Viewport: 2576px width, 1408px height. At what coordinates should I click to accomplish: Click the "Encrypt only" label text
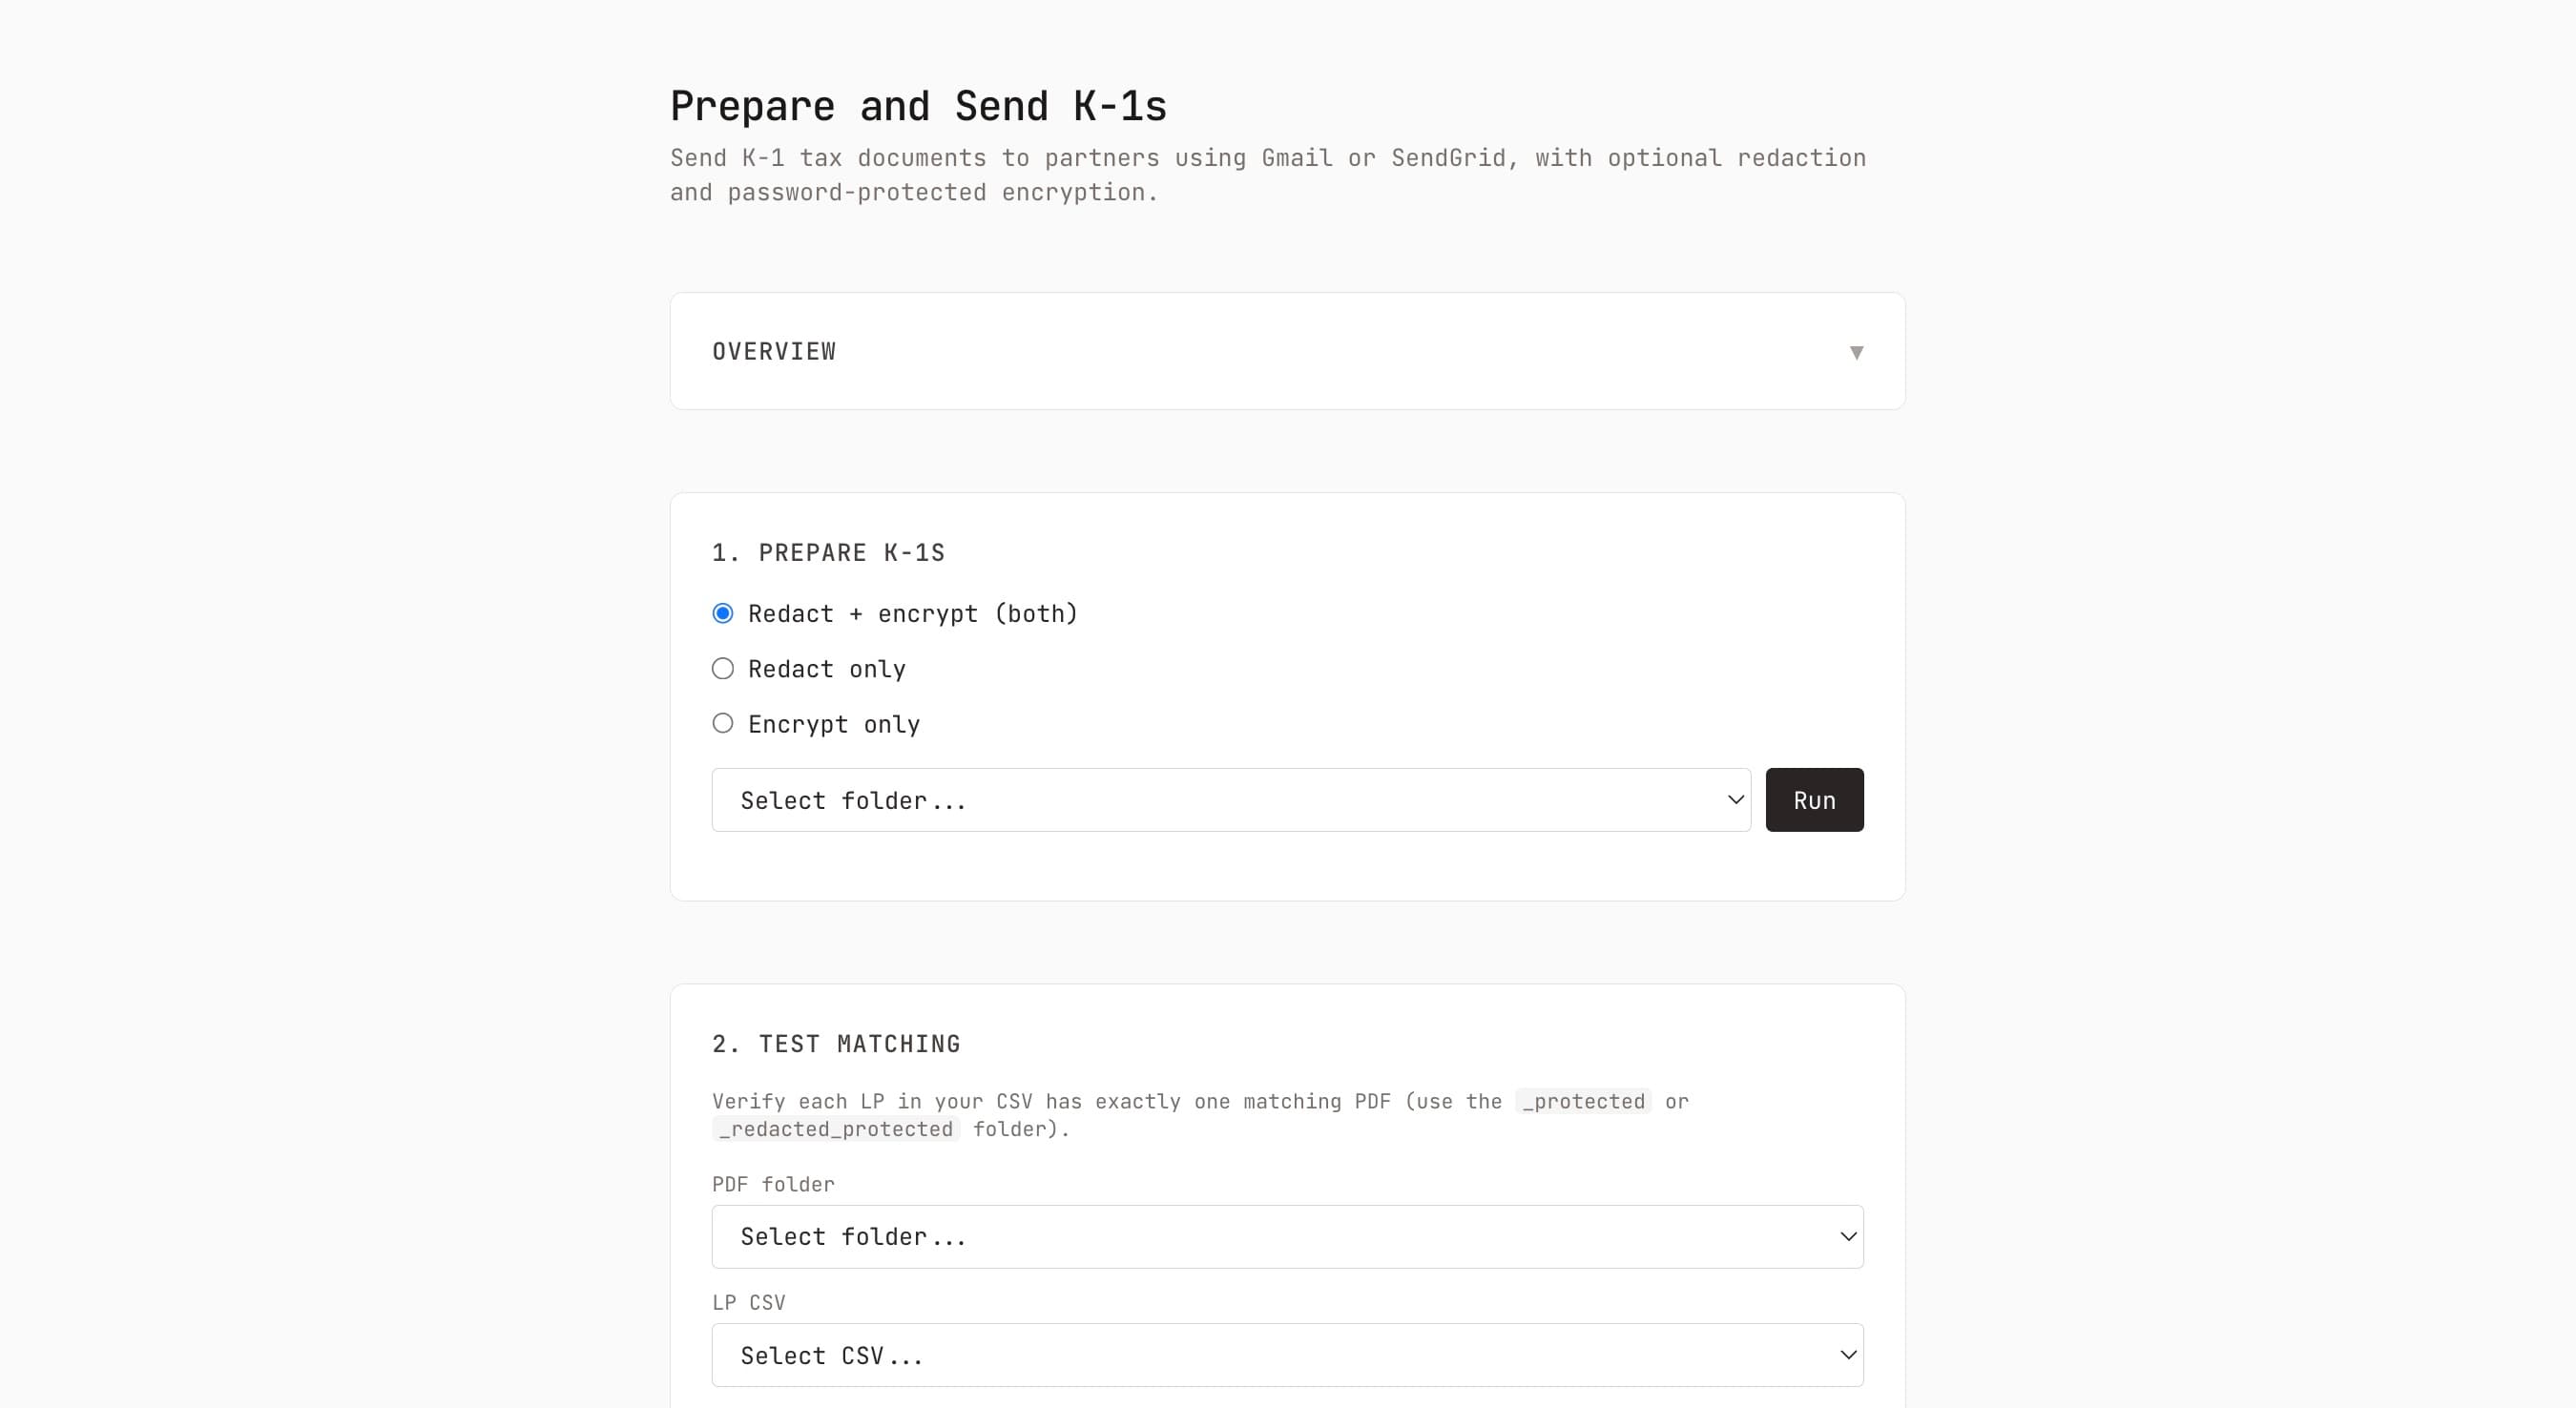[x=833, y=724]
